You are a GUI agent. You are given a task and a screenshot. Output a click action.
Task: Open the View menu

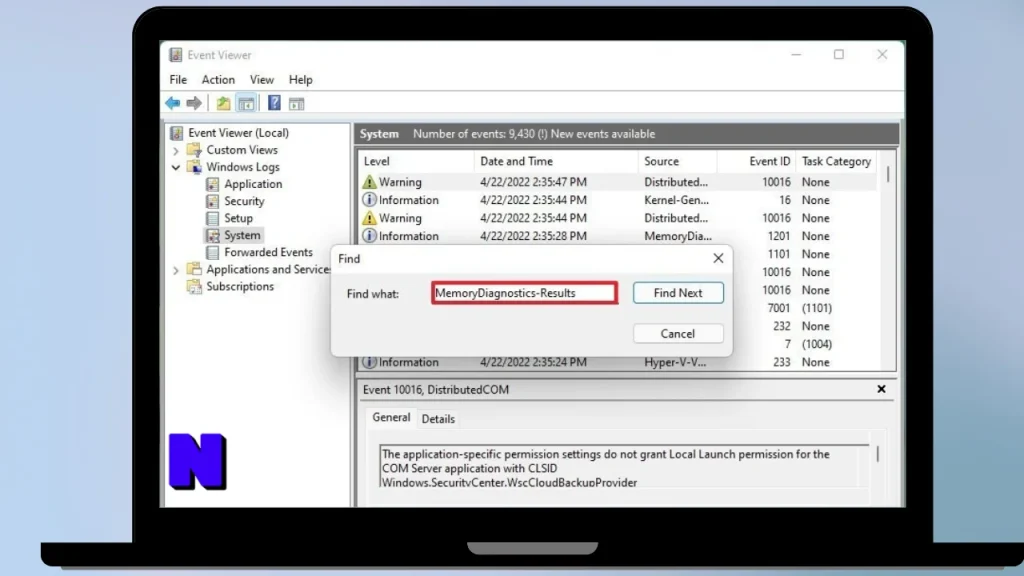tap(262, 80)
